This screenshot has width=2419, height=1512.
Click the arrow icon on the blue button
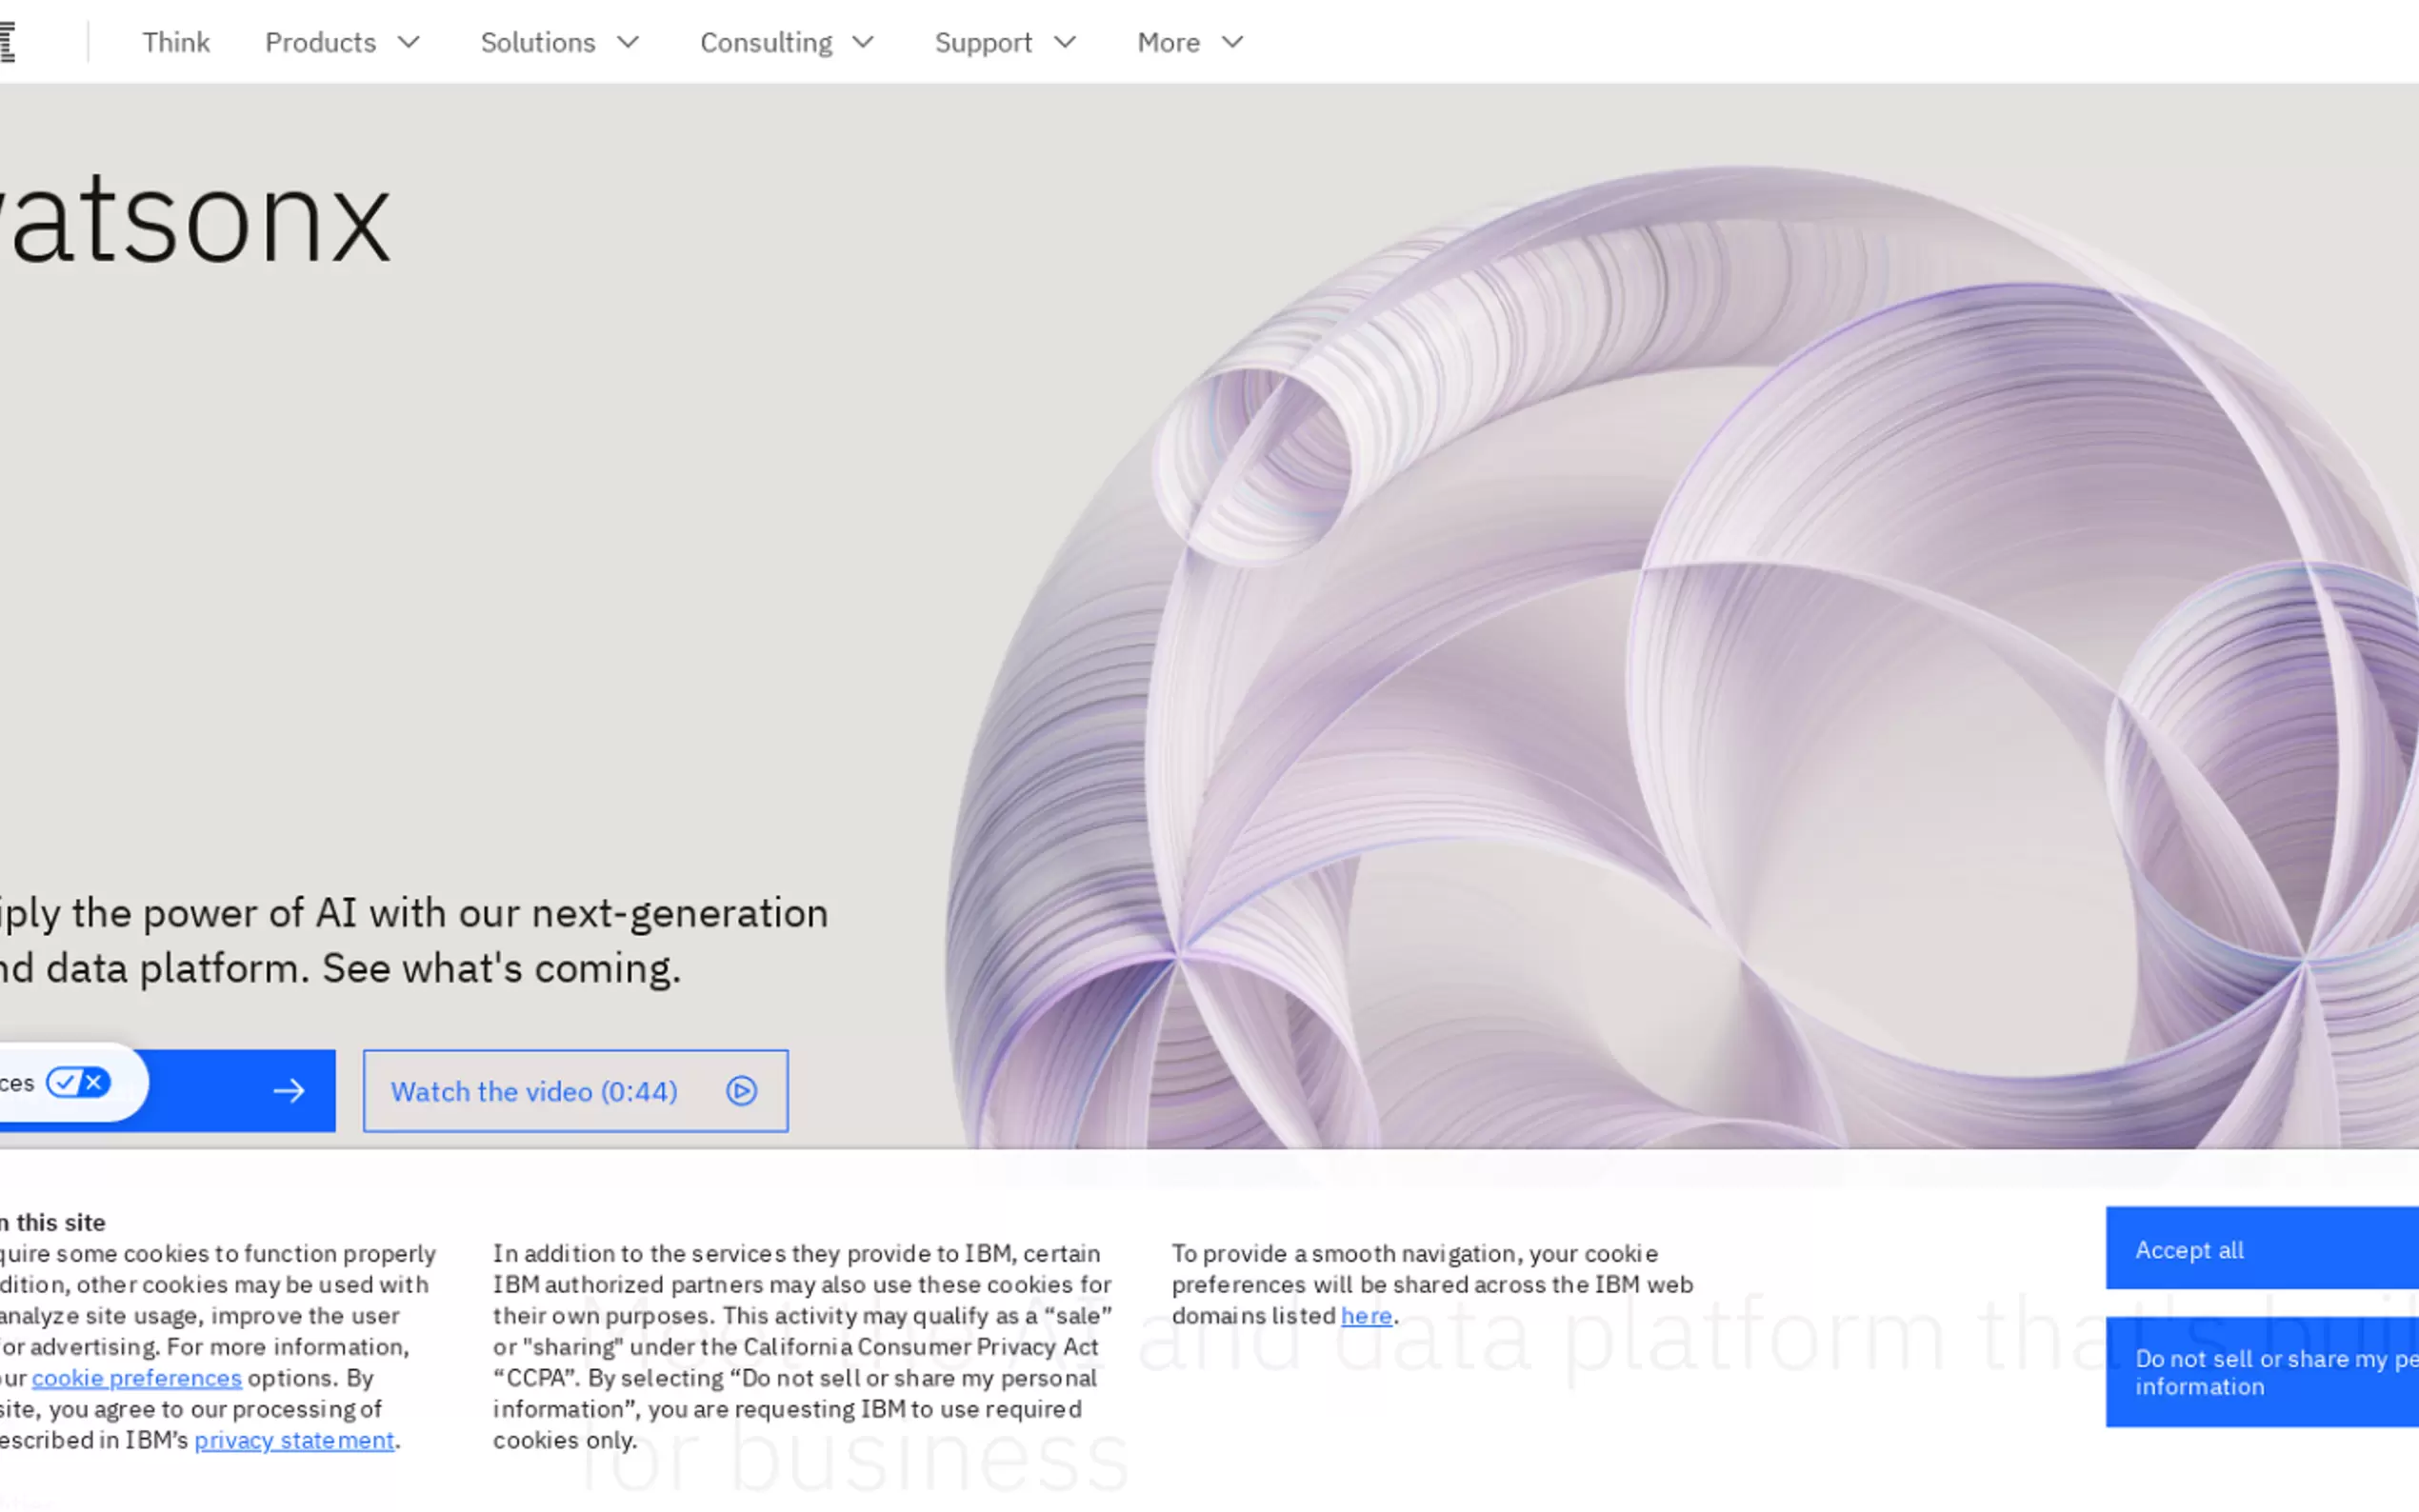pyautogui.click(x=289, y=1090)
